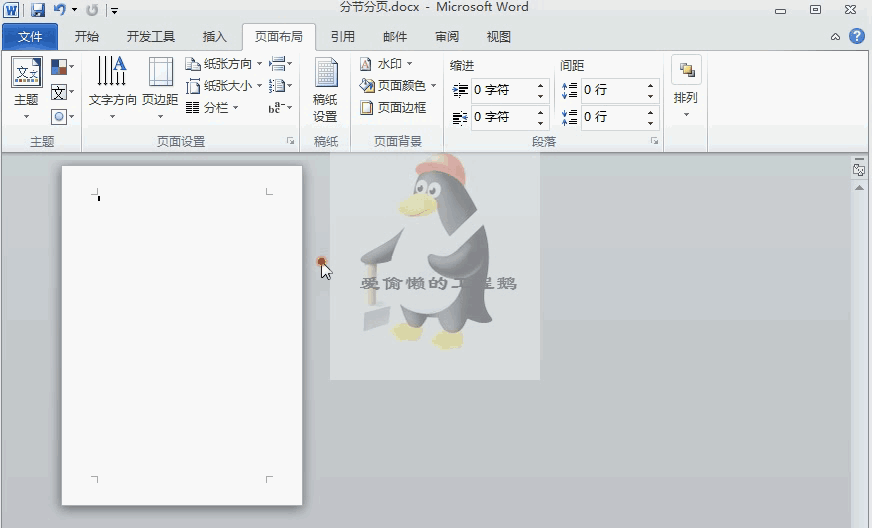
Task: Open the 排列 arrange button
Action: pos(686,85)
